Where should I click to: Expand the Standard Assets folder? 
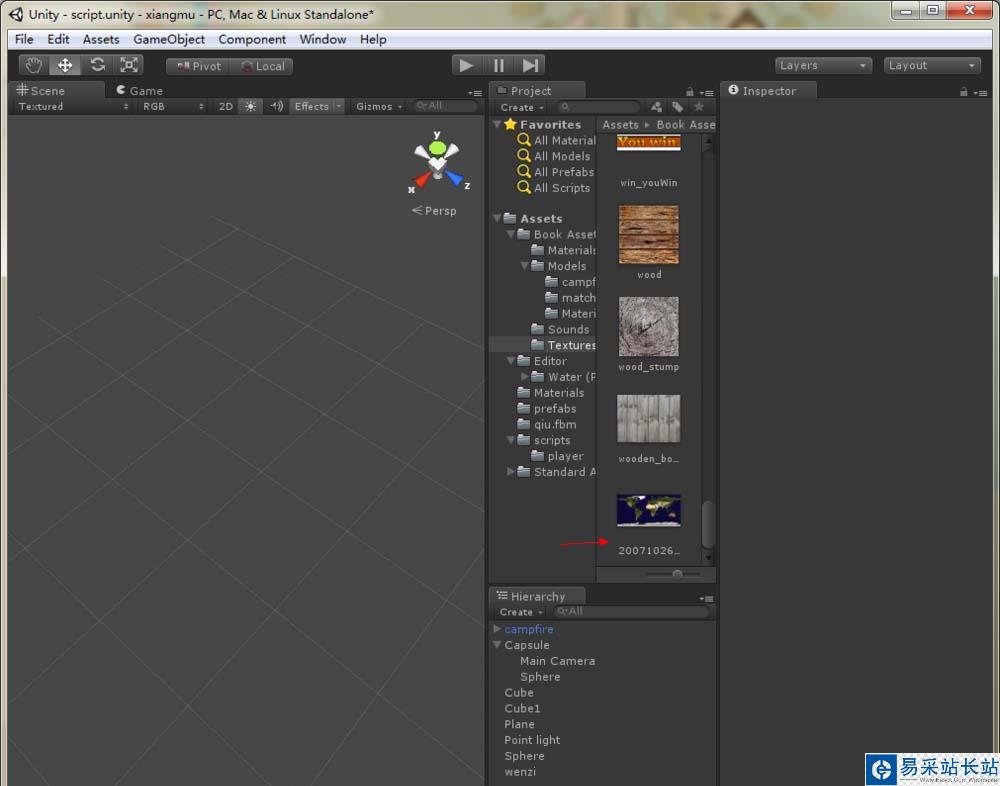tap(510, 471)
